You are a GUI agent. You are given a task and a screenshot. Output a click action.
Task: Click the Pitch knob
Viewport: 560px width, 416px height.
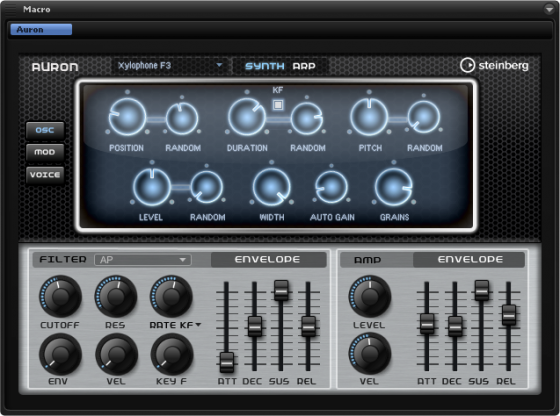point(369,117)
